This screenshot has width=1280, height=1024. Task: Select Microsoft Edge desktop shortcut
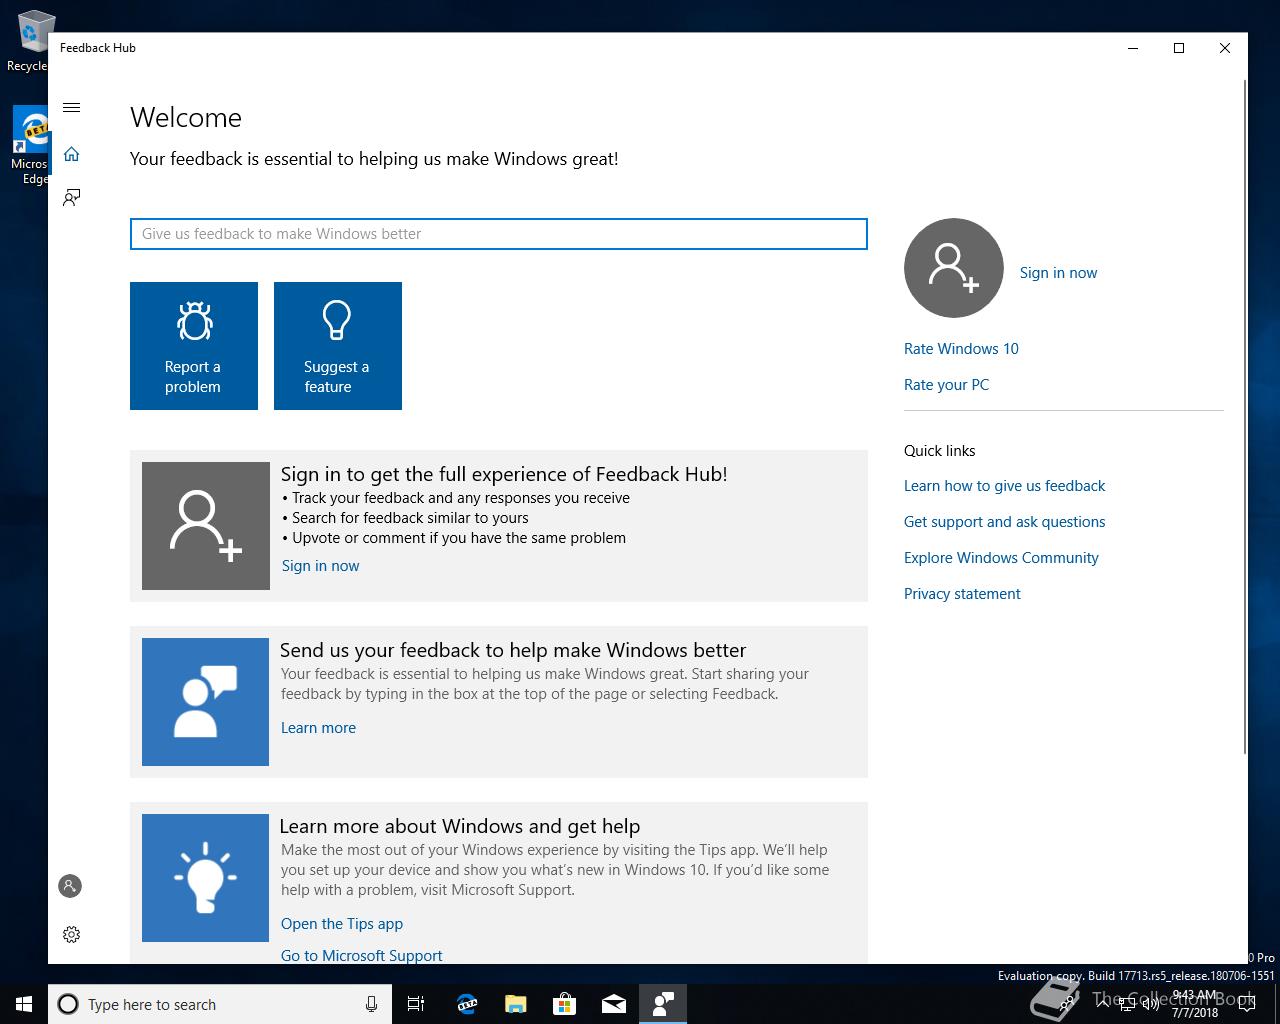click(x=30, y=146)
